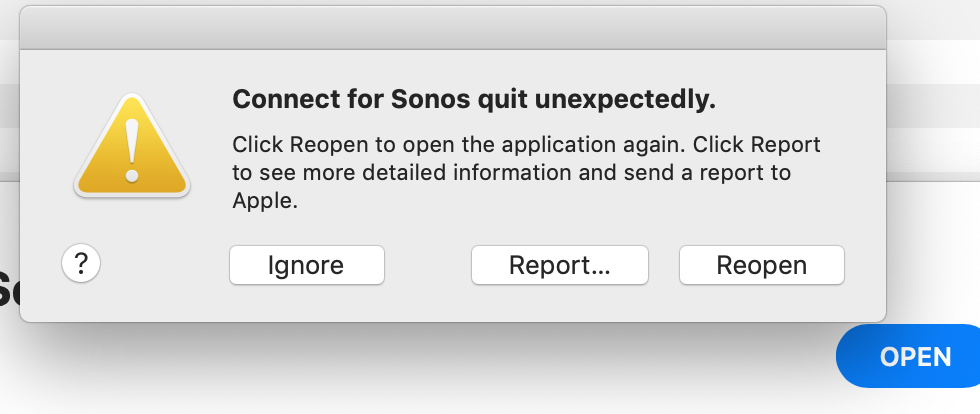The height and width of the screenshot is (414, 980).
Task: Click the word 'Apple.' in the message
Action: click(x=265, y=200)
